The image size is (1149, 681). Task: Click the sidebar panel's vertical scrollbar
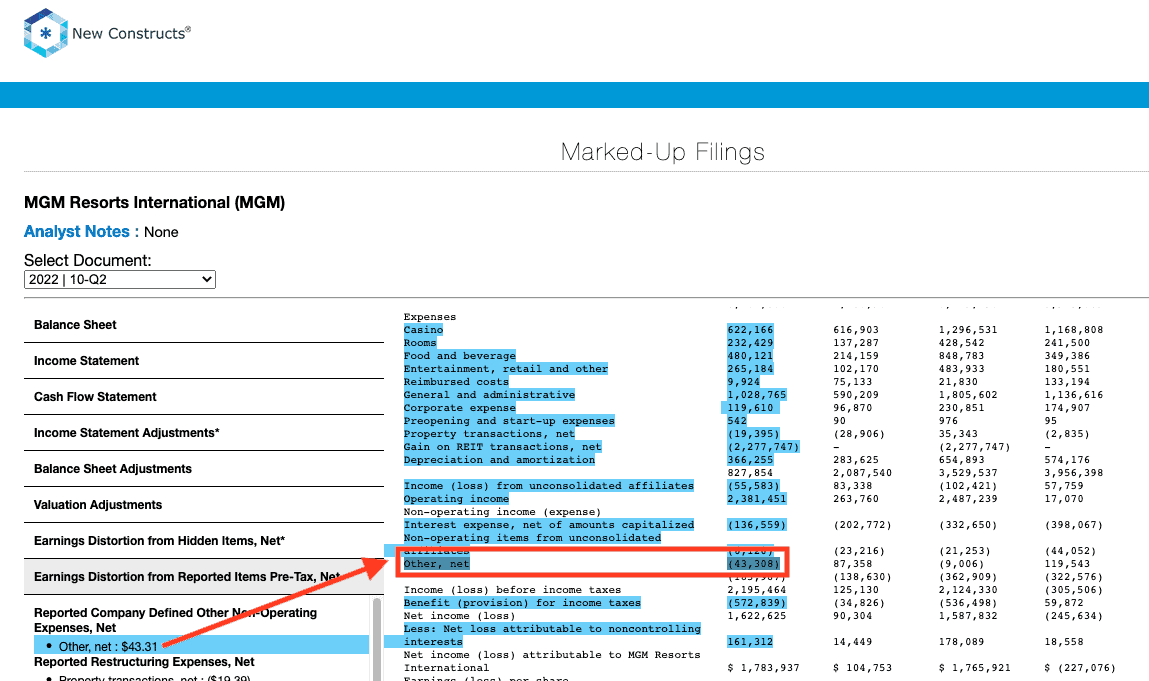(x=377, y=638)
